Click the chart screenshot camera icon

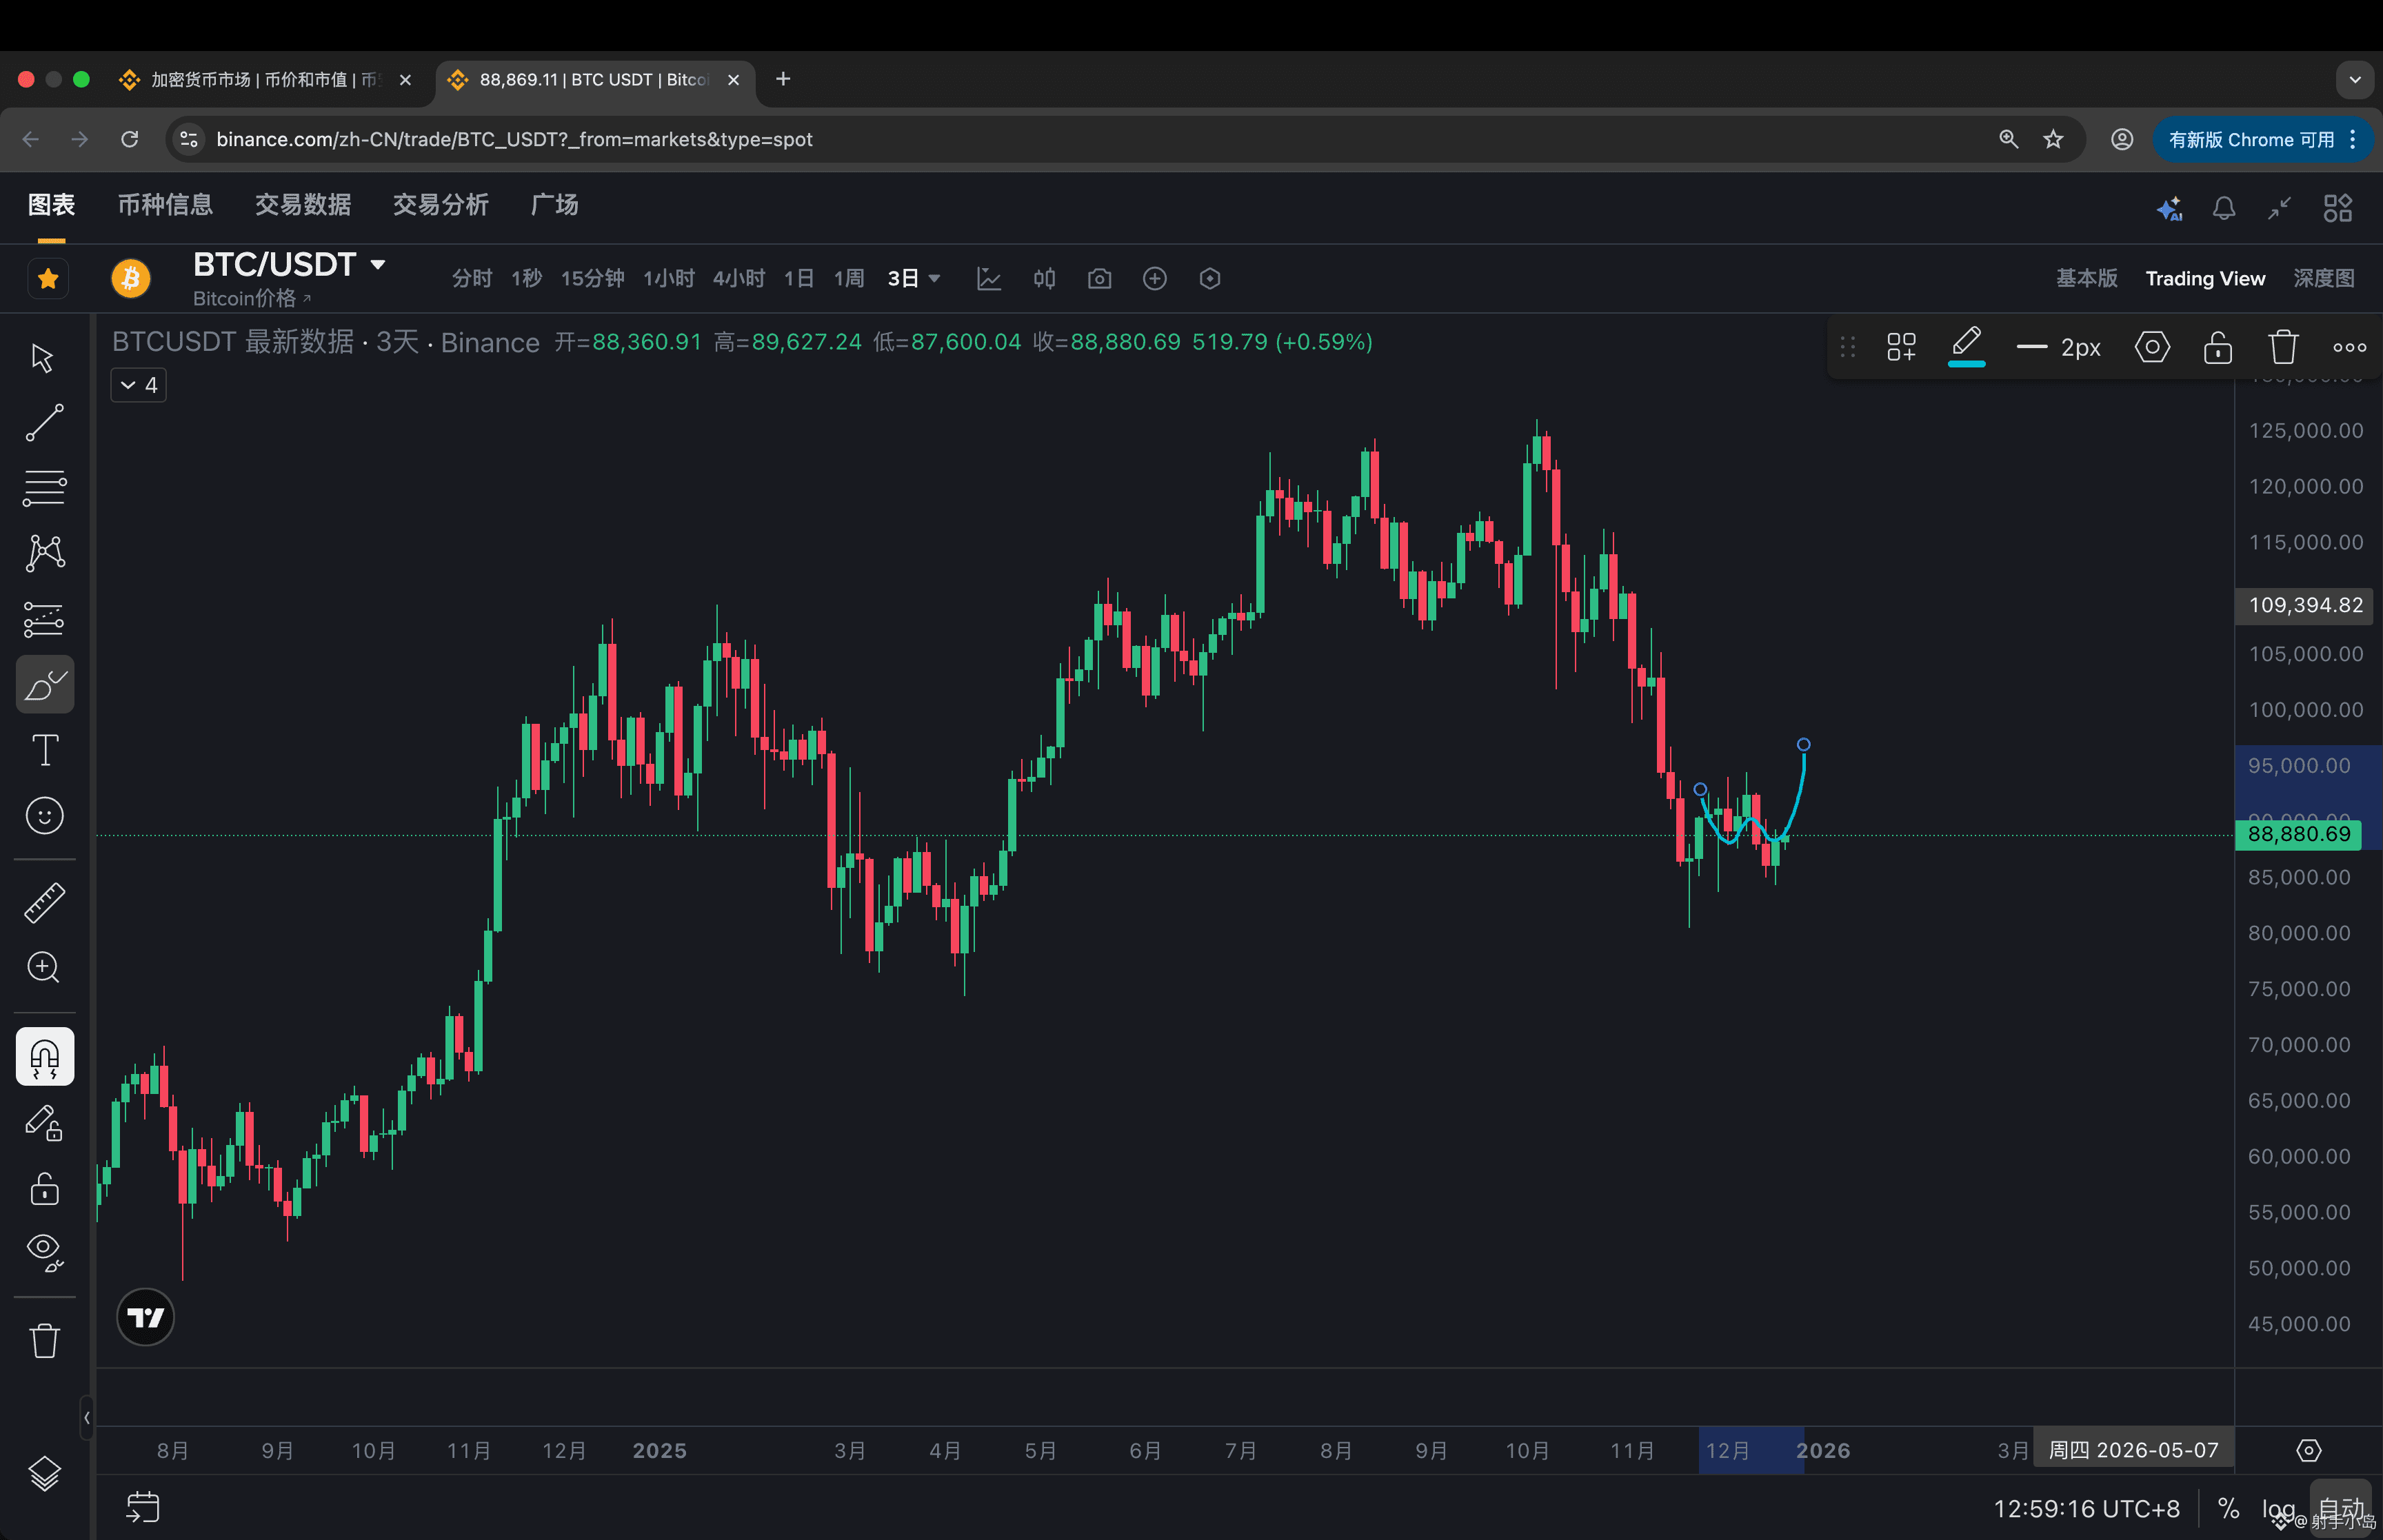(1099, 279)
